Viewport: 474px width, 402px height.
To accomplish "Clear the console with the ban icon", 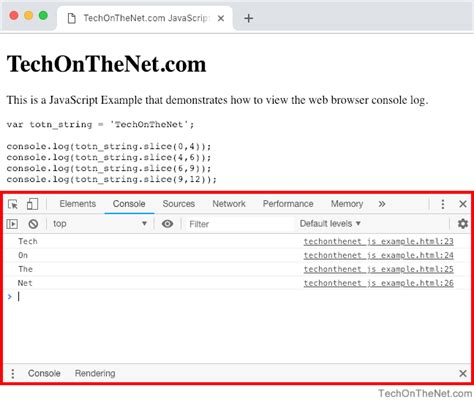I will [33, 224].
